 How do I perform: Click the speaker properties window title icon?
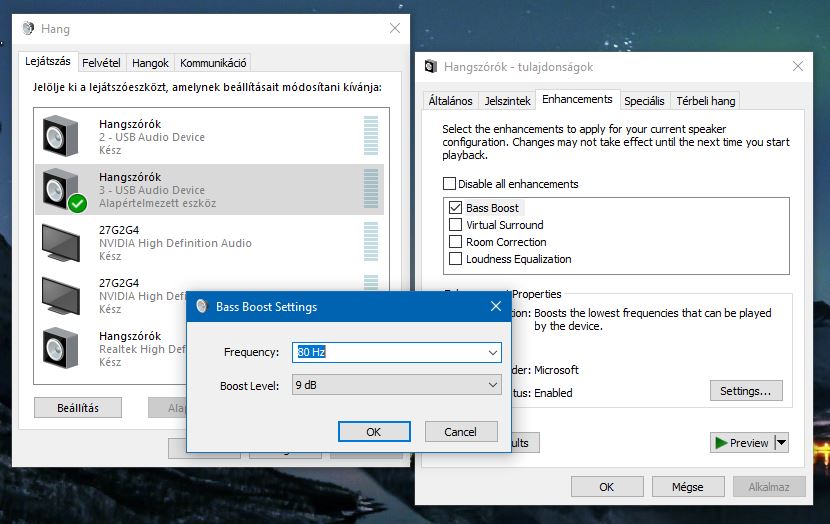(x=431, y=67)
